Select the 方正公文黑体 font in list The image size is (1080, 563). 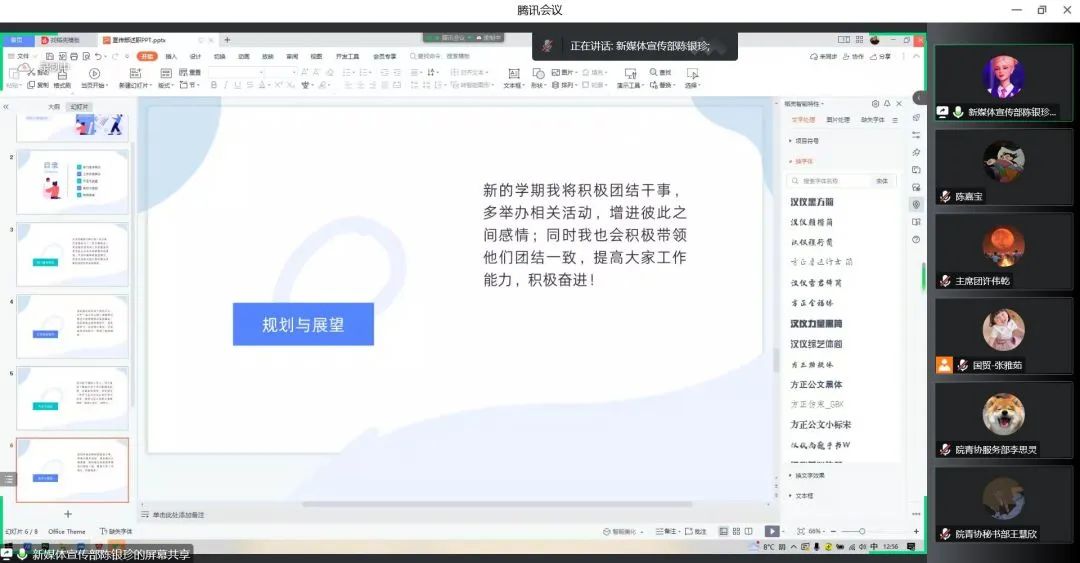point(816,384)
